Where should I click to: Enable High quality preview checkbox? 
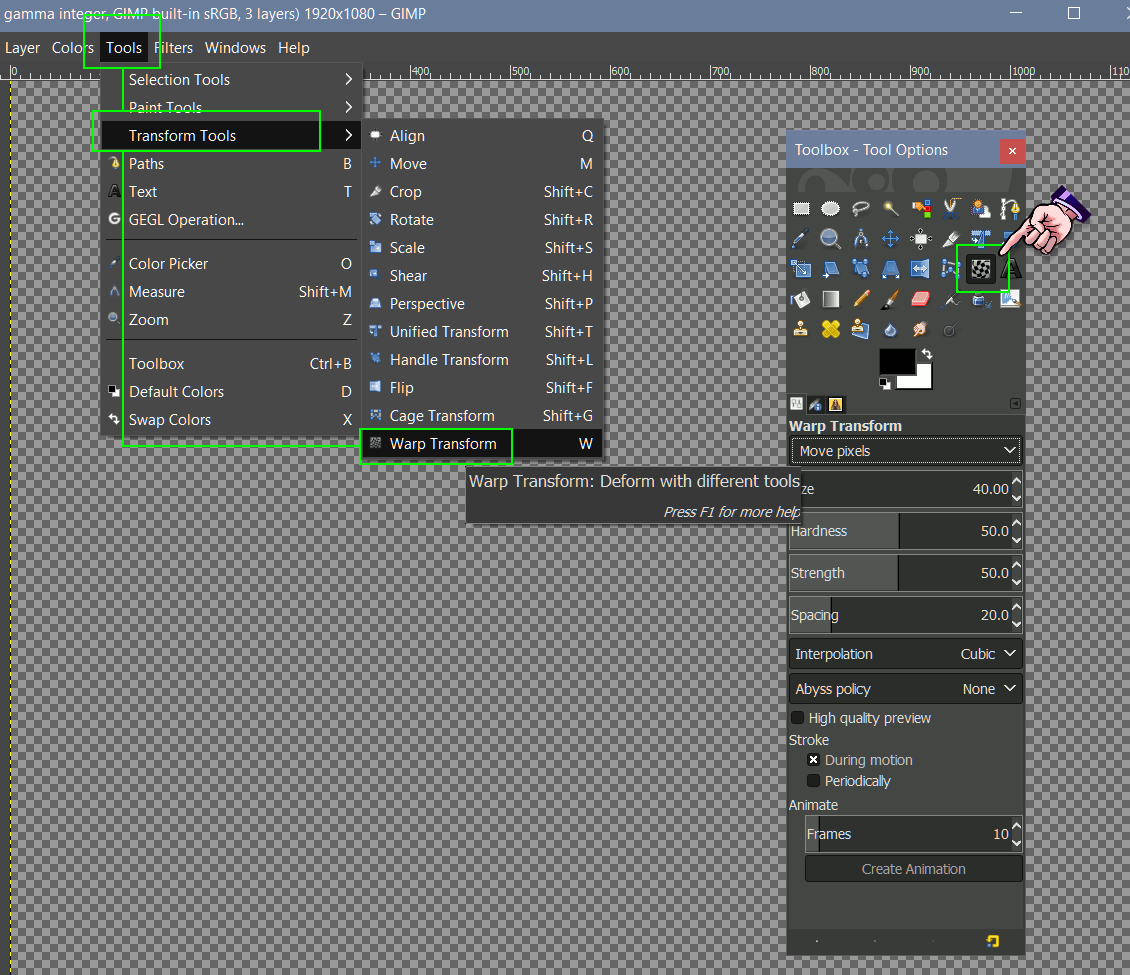(798, 718)
